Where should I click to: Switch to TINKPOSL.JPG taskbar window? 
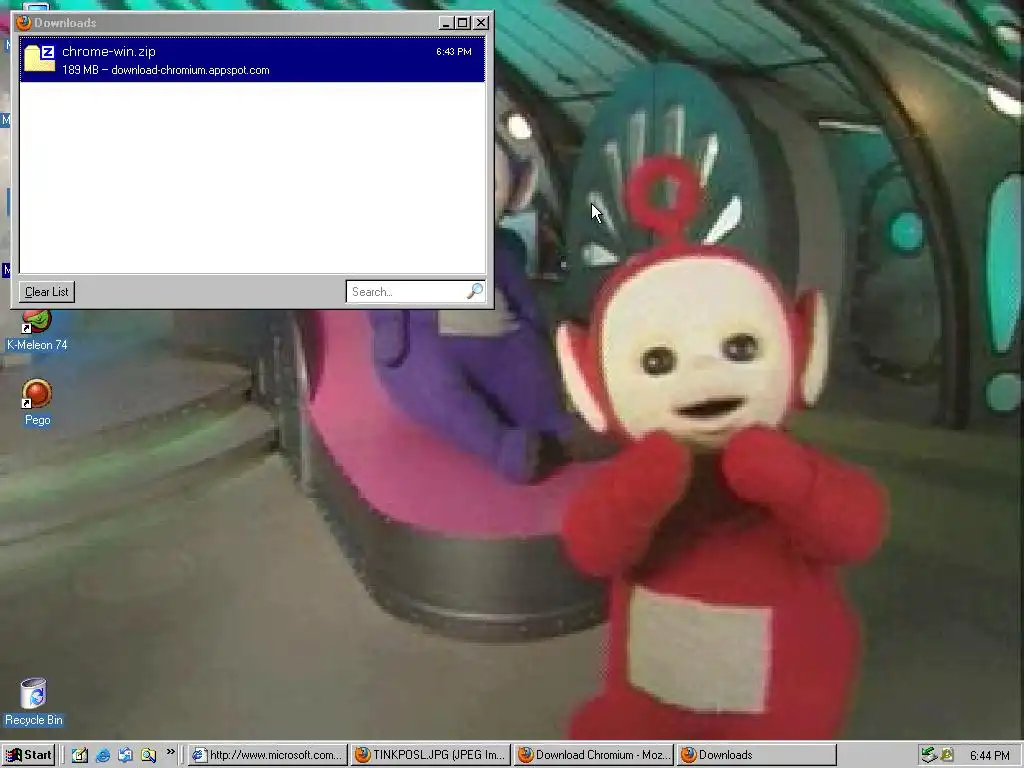[430, 755]
